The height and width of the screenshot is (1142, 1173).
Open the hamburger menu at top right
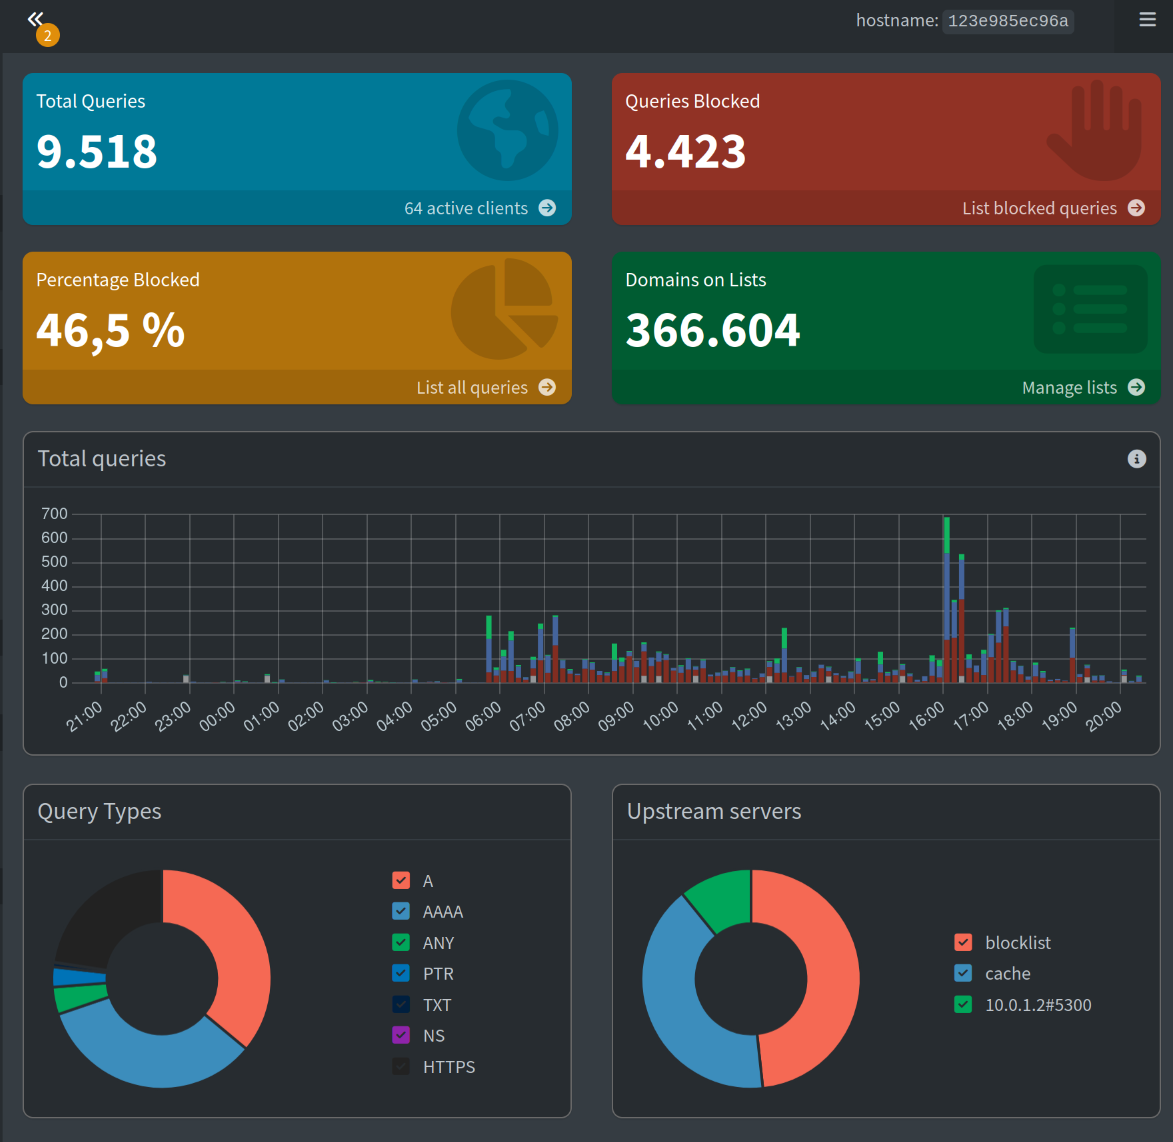pos(1147,19)
